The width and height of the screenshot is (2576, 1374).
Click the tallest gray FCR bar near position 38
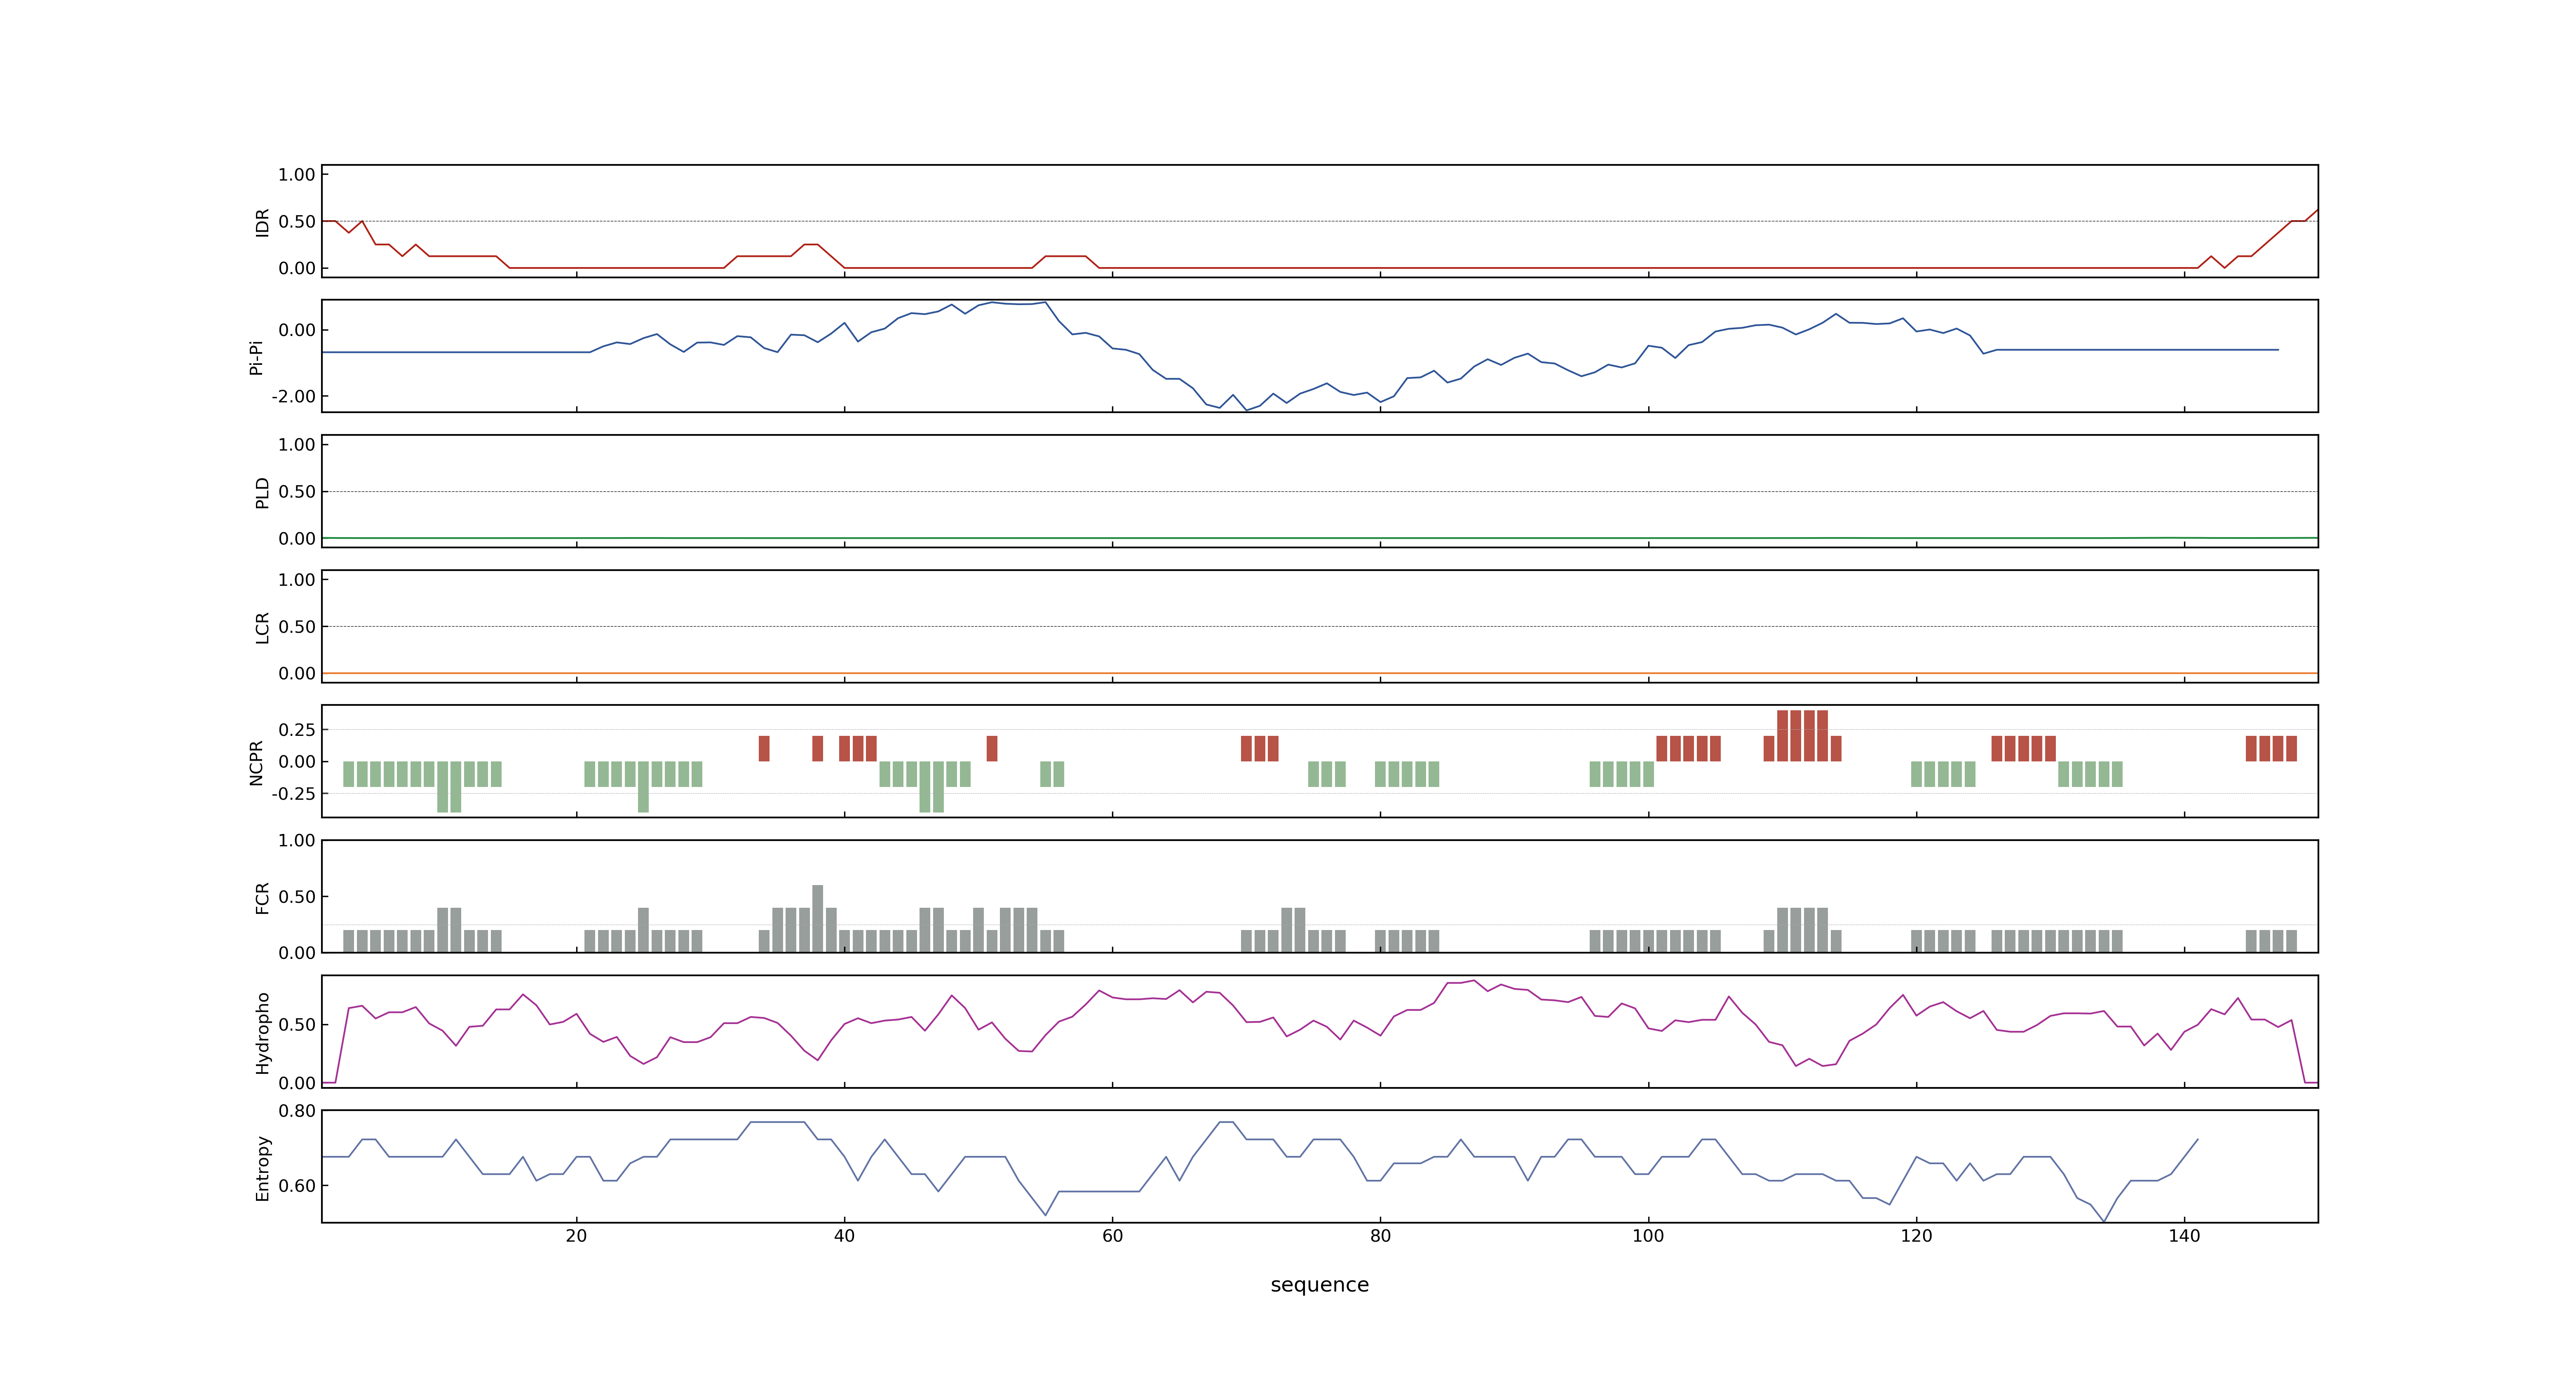click(818, 918)
